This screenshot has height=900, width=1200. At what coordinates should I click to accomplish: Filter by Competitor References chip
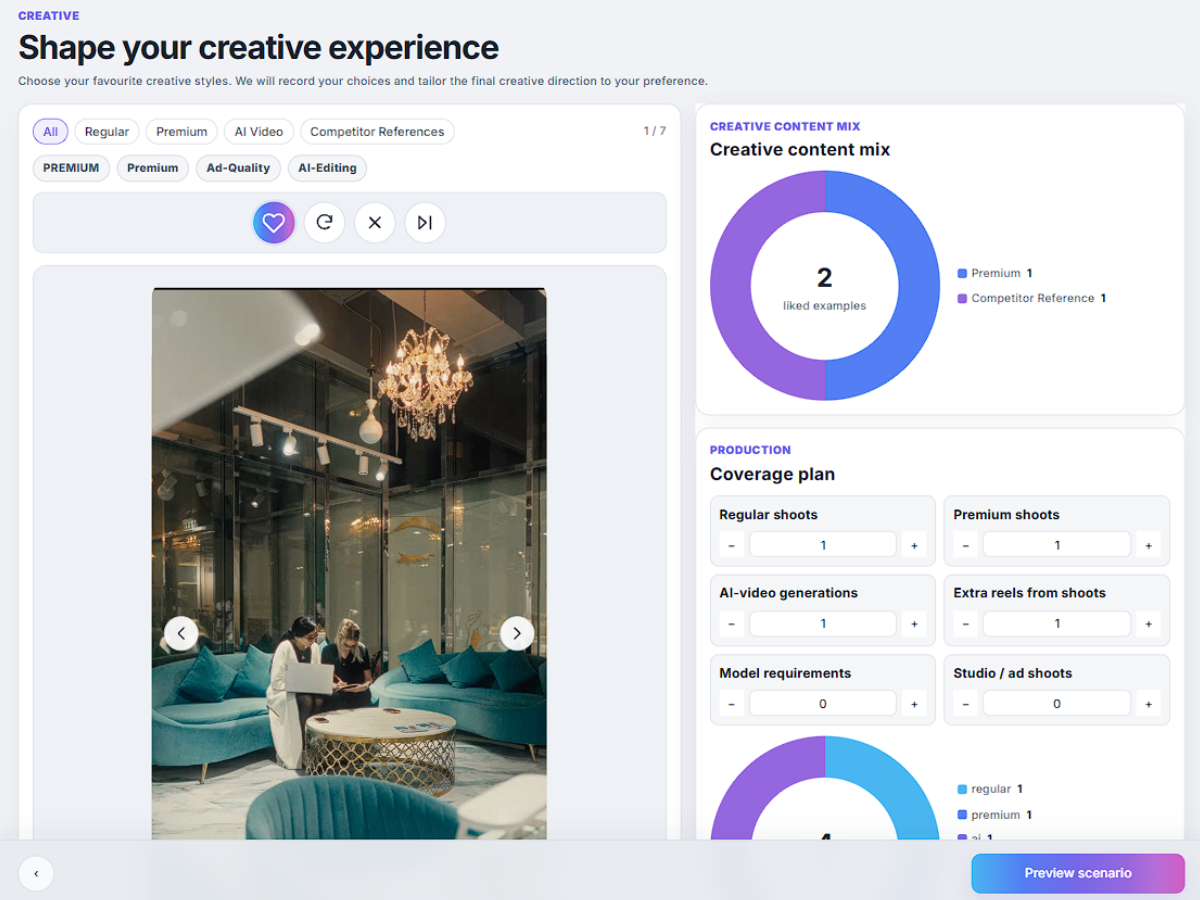point(377,132)
